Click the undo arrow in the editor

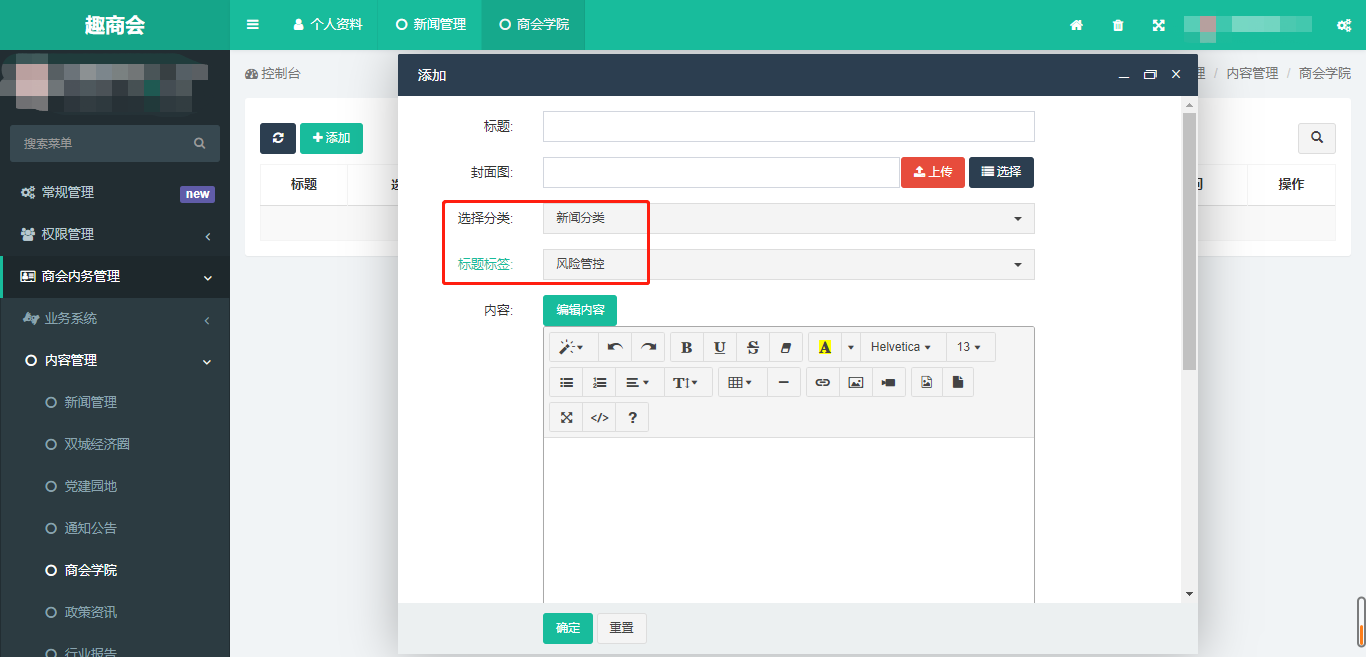click(x=615, y=347)
